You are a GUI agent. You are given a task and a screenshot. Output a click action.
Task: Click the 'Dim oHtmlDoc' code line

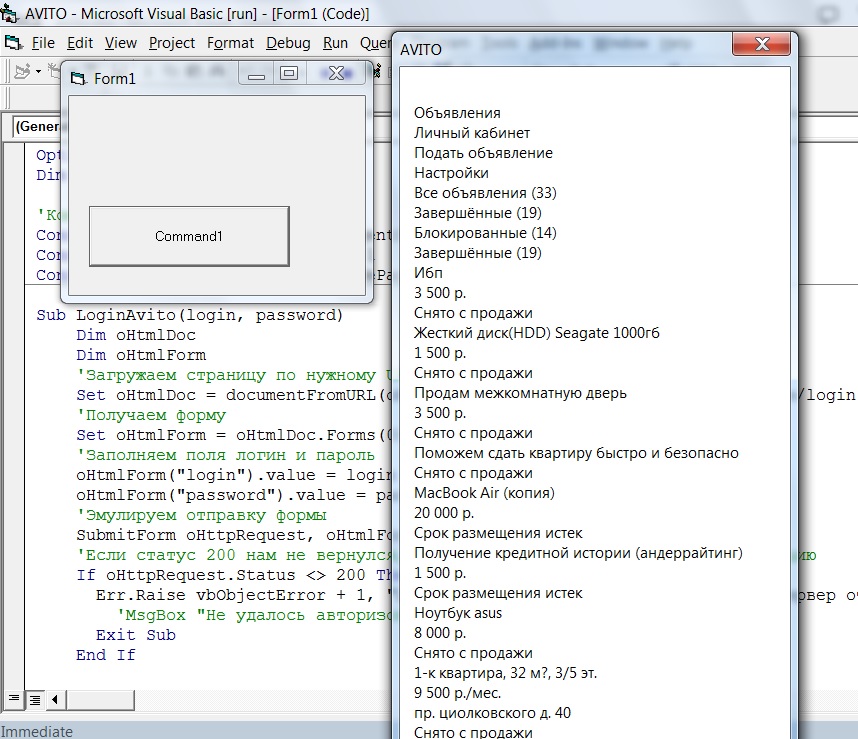(136, 335)
